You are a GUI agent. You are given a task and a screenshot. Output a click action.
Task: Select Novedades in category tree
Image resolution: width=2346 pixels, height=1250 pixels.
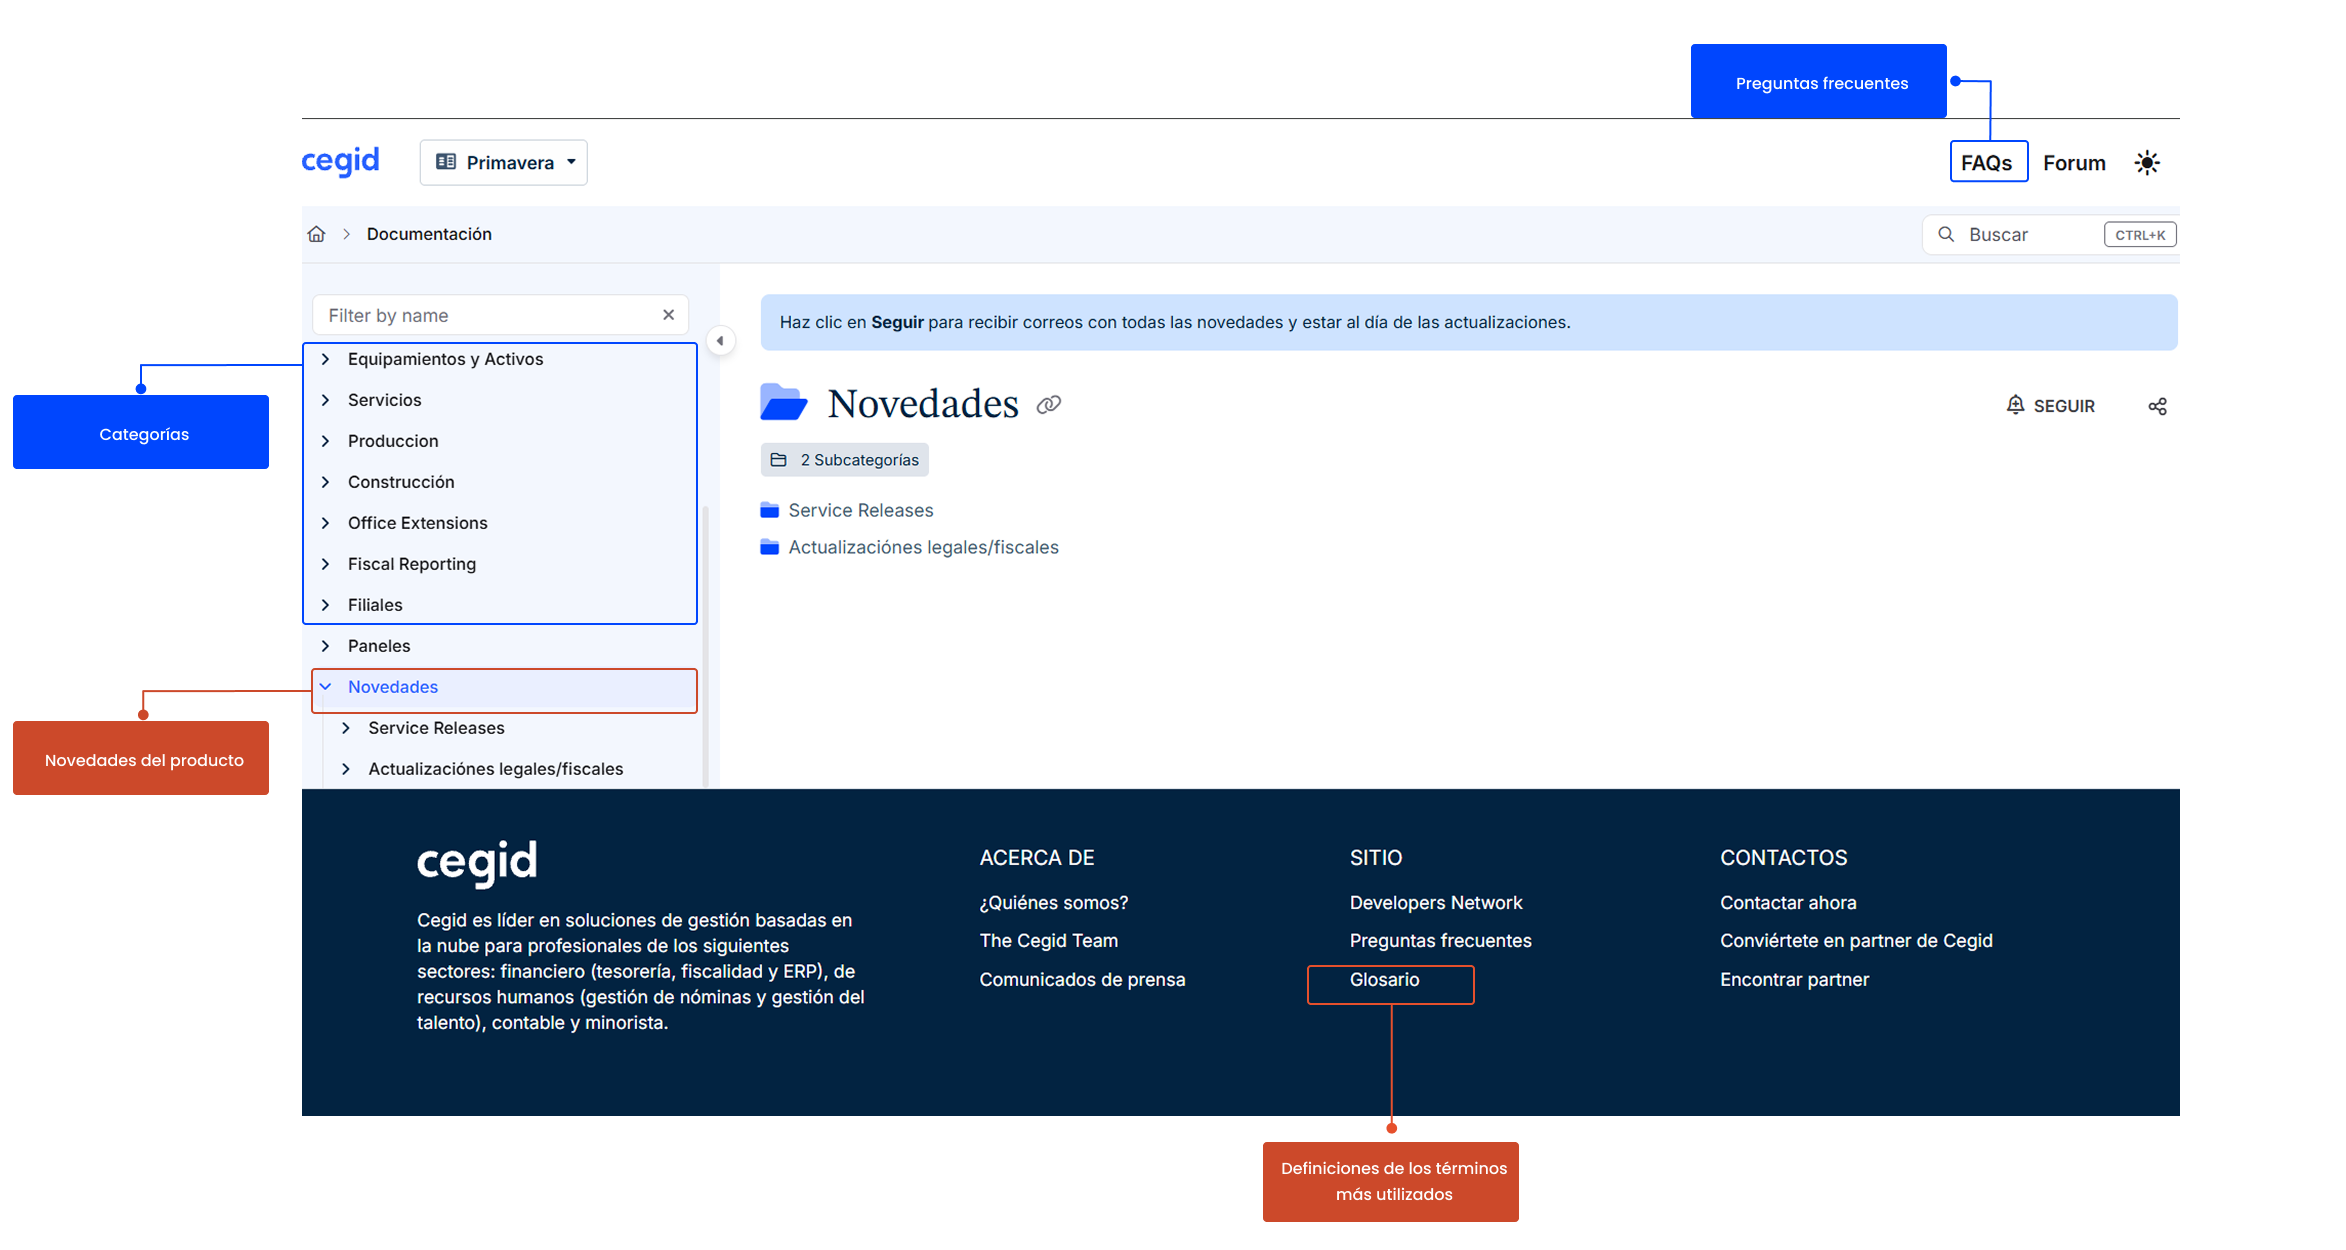pyautogui.click(x=393, y=687)
